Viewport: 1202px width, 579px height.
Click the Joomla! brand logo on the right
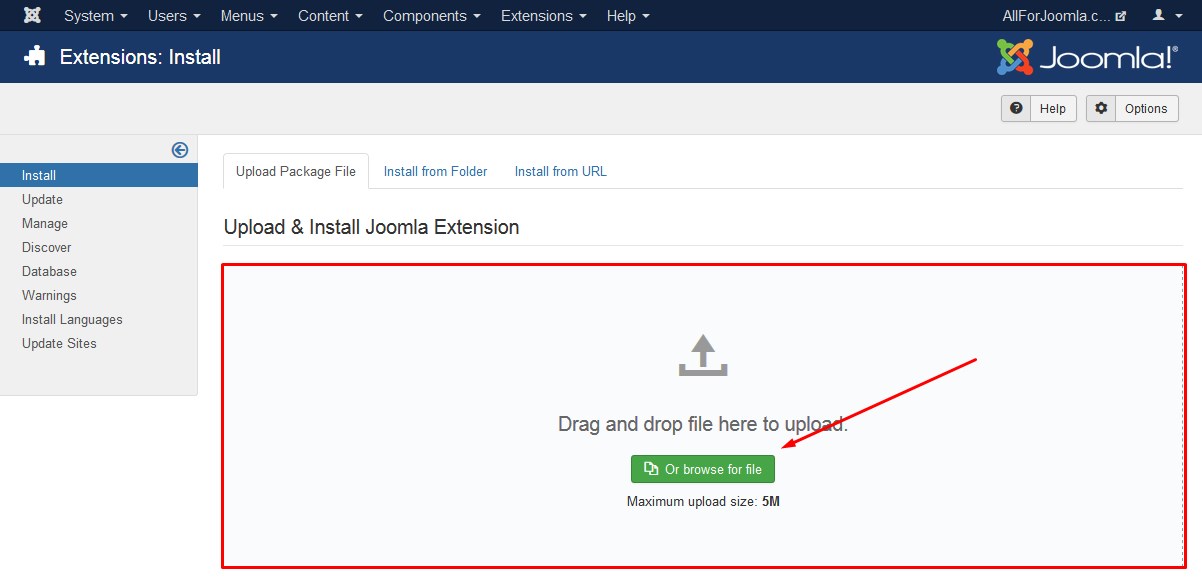coord(1087,57)
